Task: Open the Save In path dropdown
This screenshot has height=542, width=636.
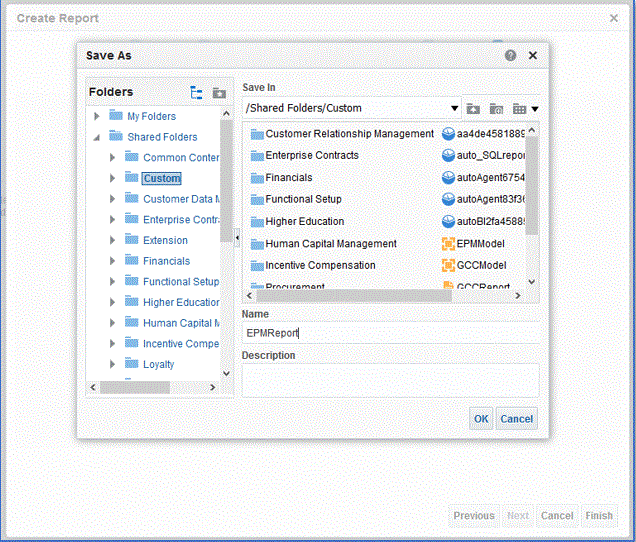Action: click(455, 108)
